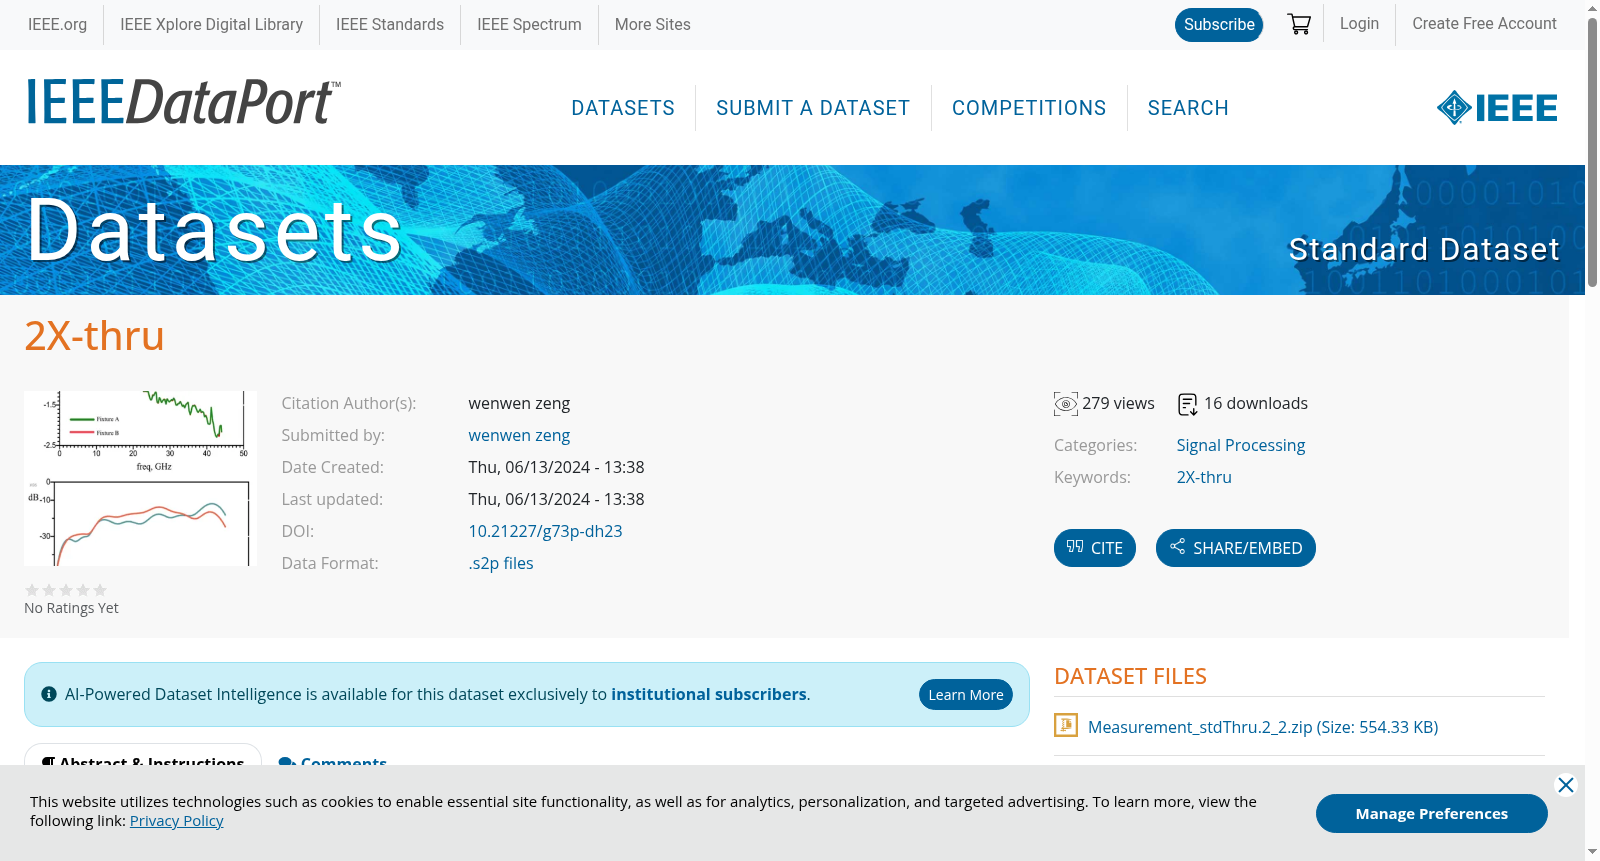Click the Last updated timestamp value

pyautogui.click(x=556, y=499)
